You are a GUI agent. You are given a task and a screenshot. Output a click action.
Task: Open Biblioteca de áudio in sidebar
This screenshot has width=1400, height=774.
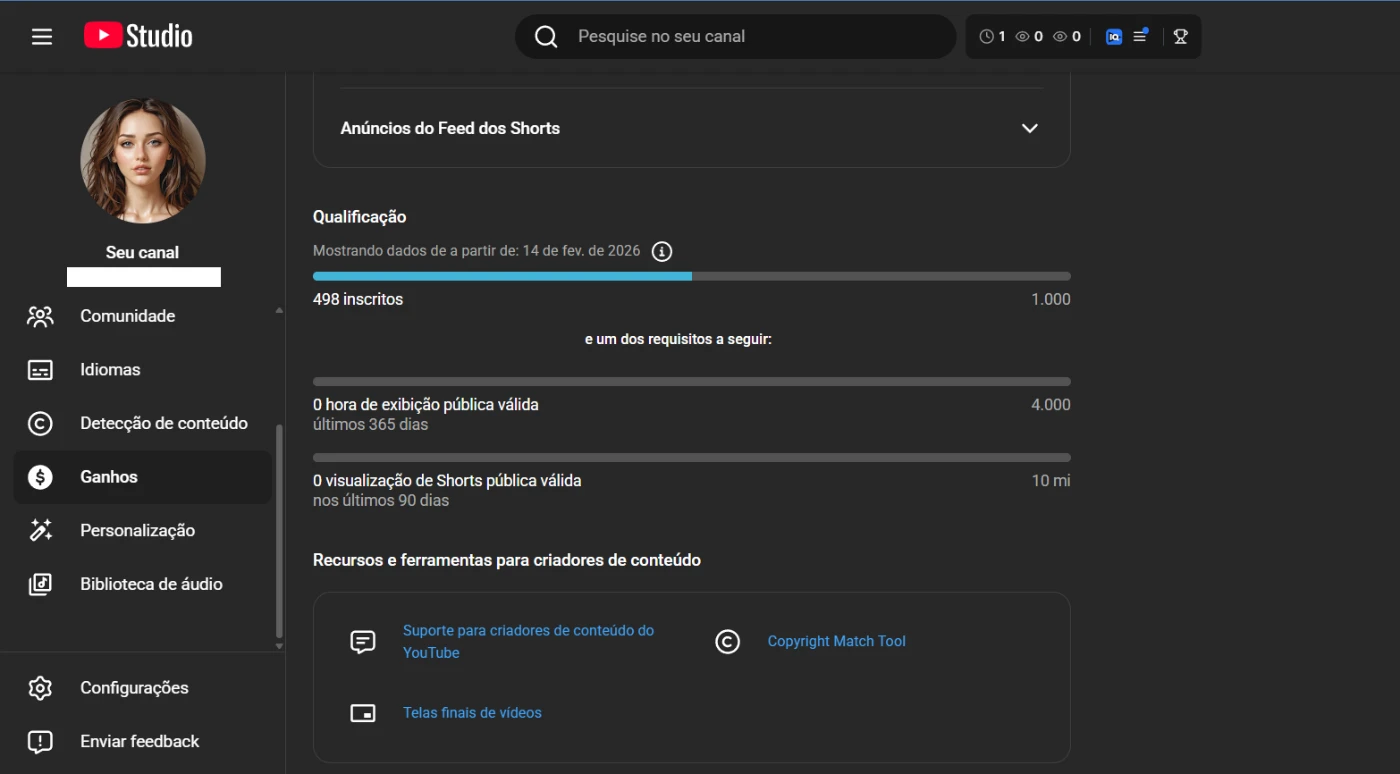pos(151,584)
